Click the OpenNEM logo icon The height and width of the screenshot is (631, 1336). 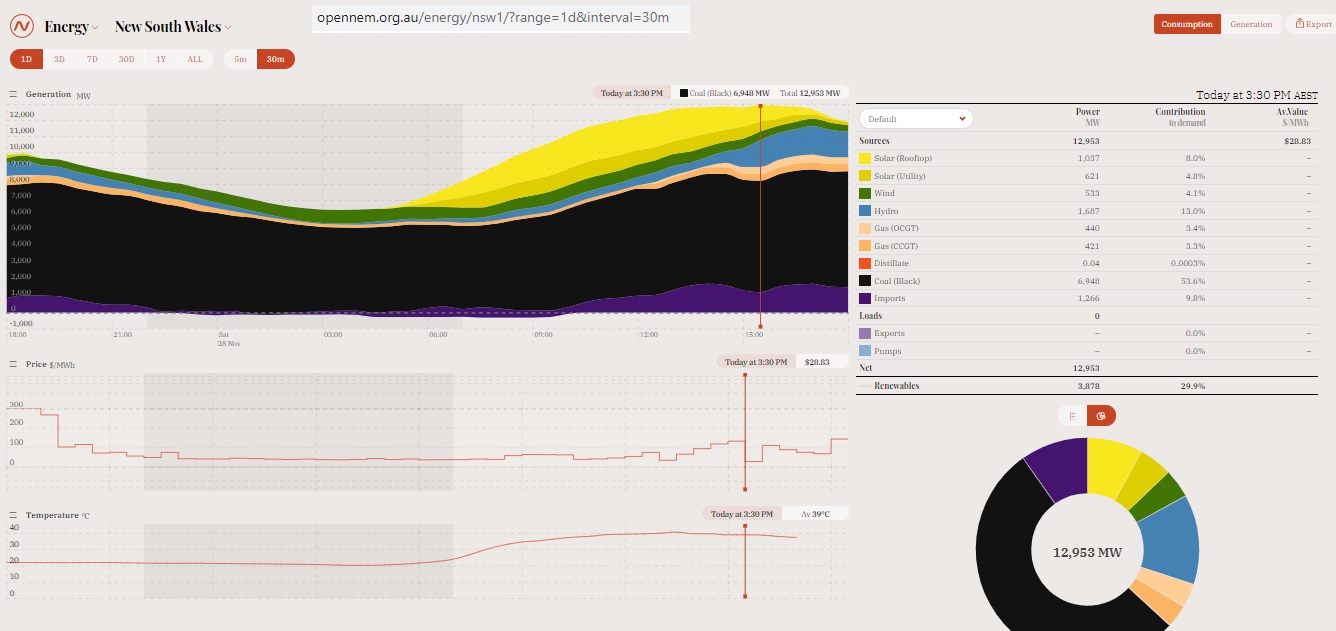coord(23,26)
